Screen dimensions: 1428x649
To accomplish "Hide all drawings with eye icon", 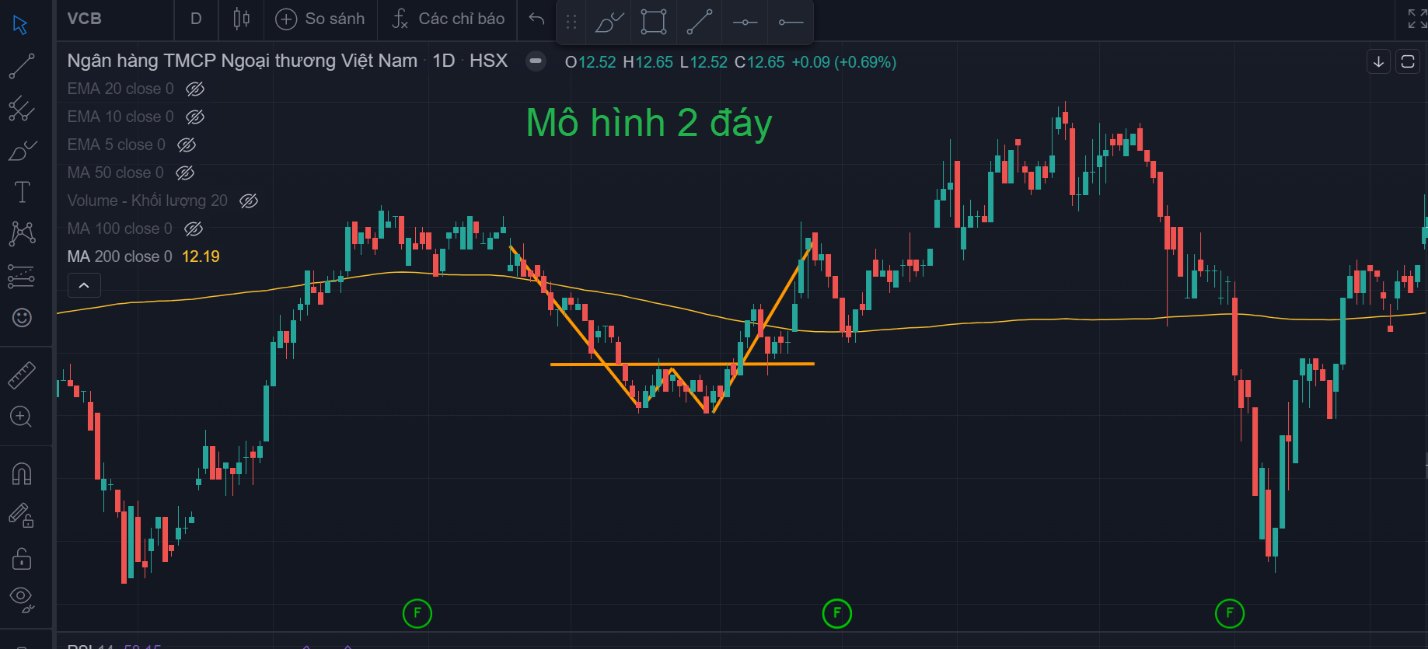I will [x=21, y=599].
